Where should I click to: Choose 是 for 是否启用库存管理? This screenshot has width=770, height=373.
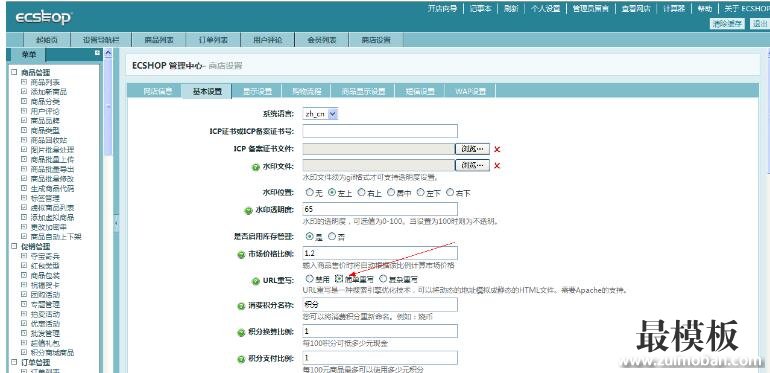click(x=309, y=236)
